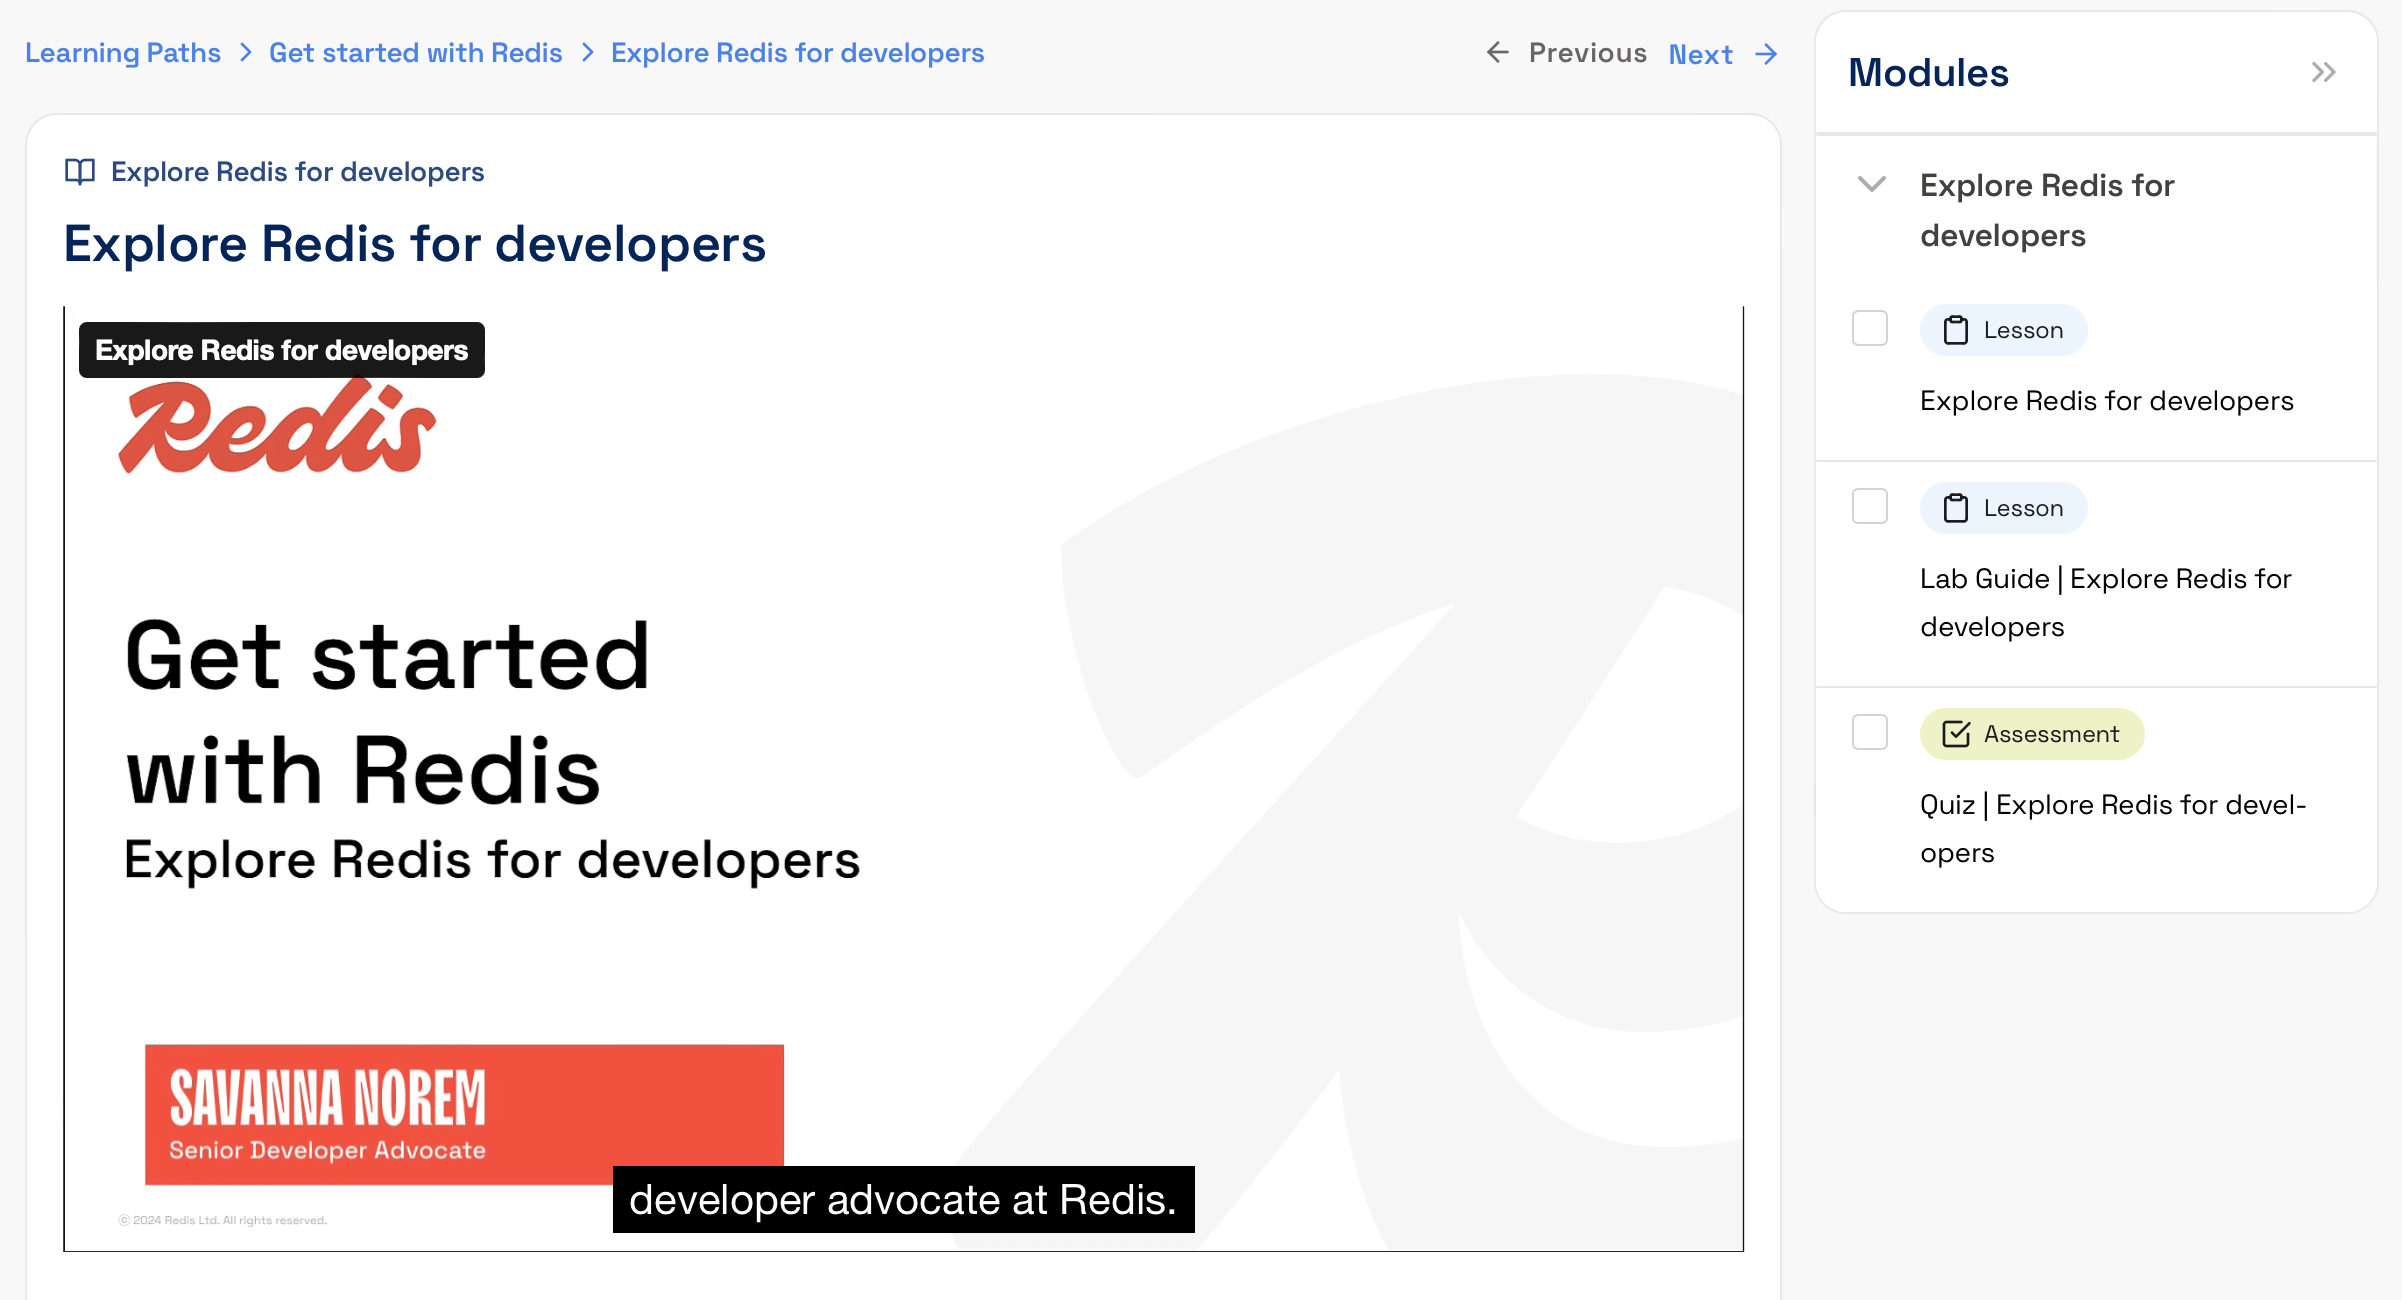This screenshot has width=2402, height=1300.
Task: Click breadcrumb chevron after Get started with Redis
Action: pos(587,52)
